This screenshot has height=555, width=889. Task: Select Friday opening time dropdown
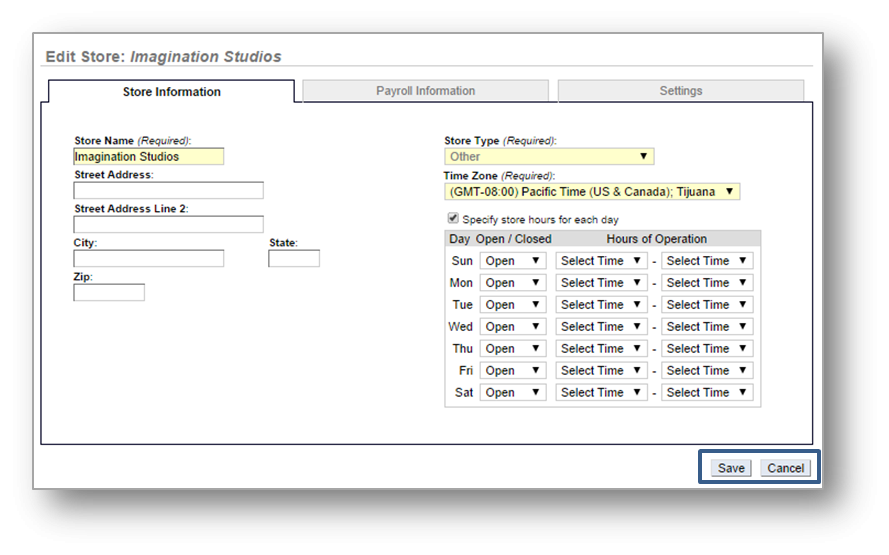coord(601,371)
